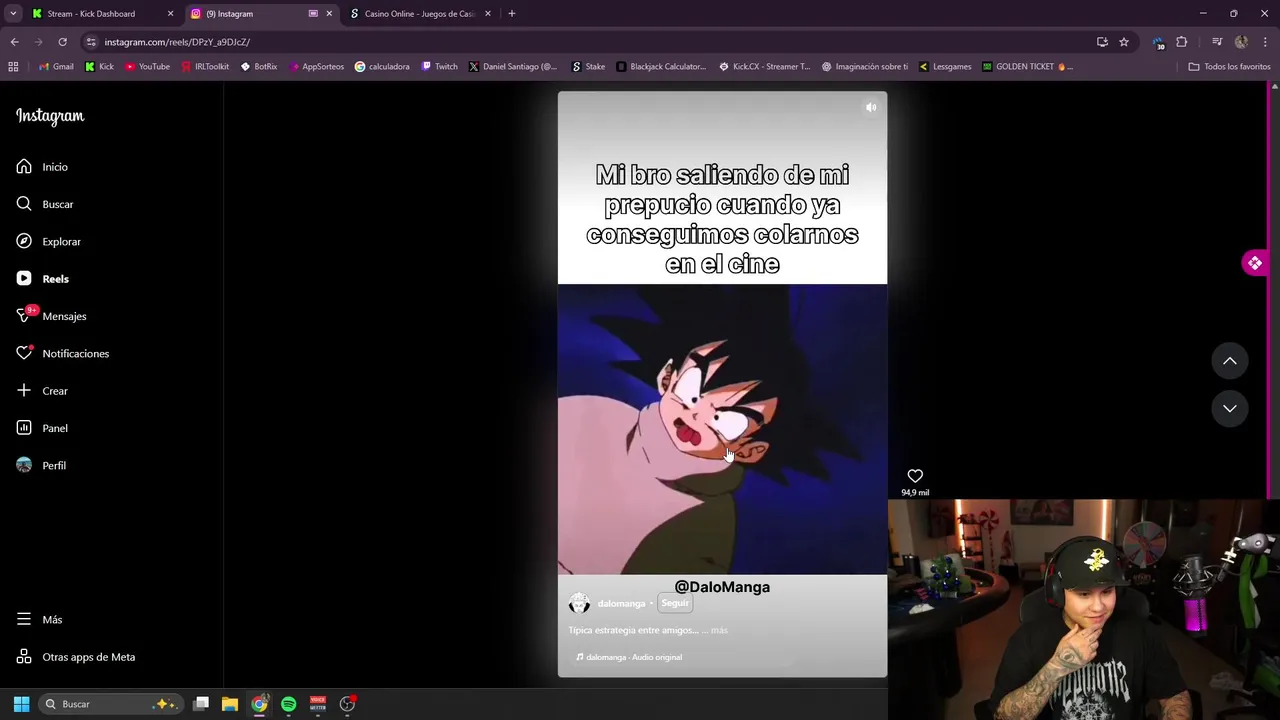Open Panel dashboard item
Image resolution: width=1280 pixels, height=720 pixels.
click(x=42, y=428)
